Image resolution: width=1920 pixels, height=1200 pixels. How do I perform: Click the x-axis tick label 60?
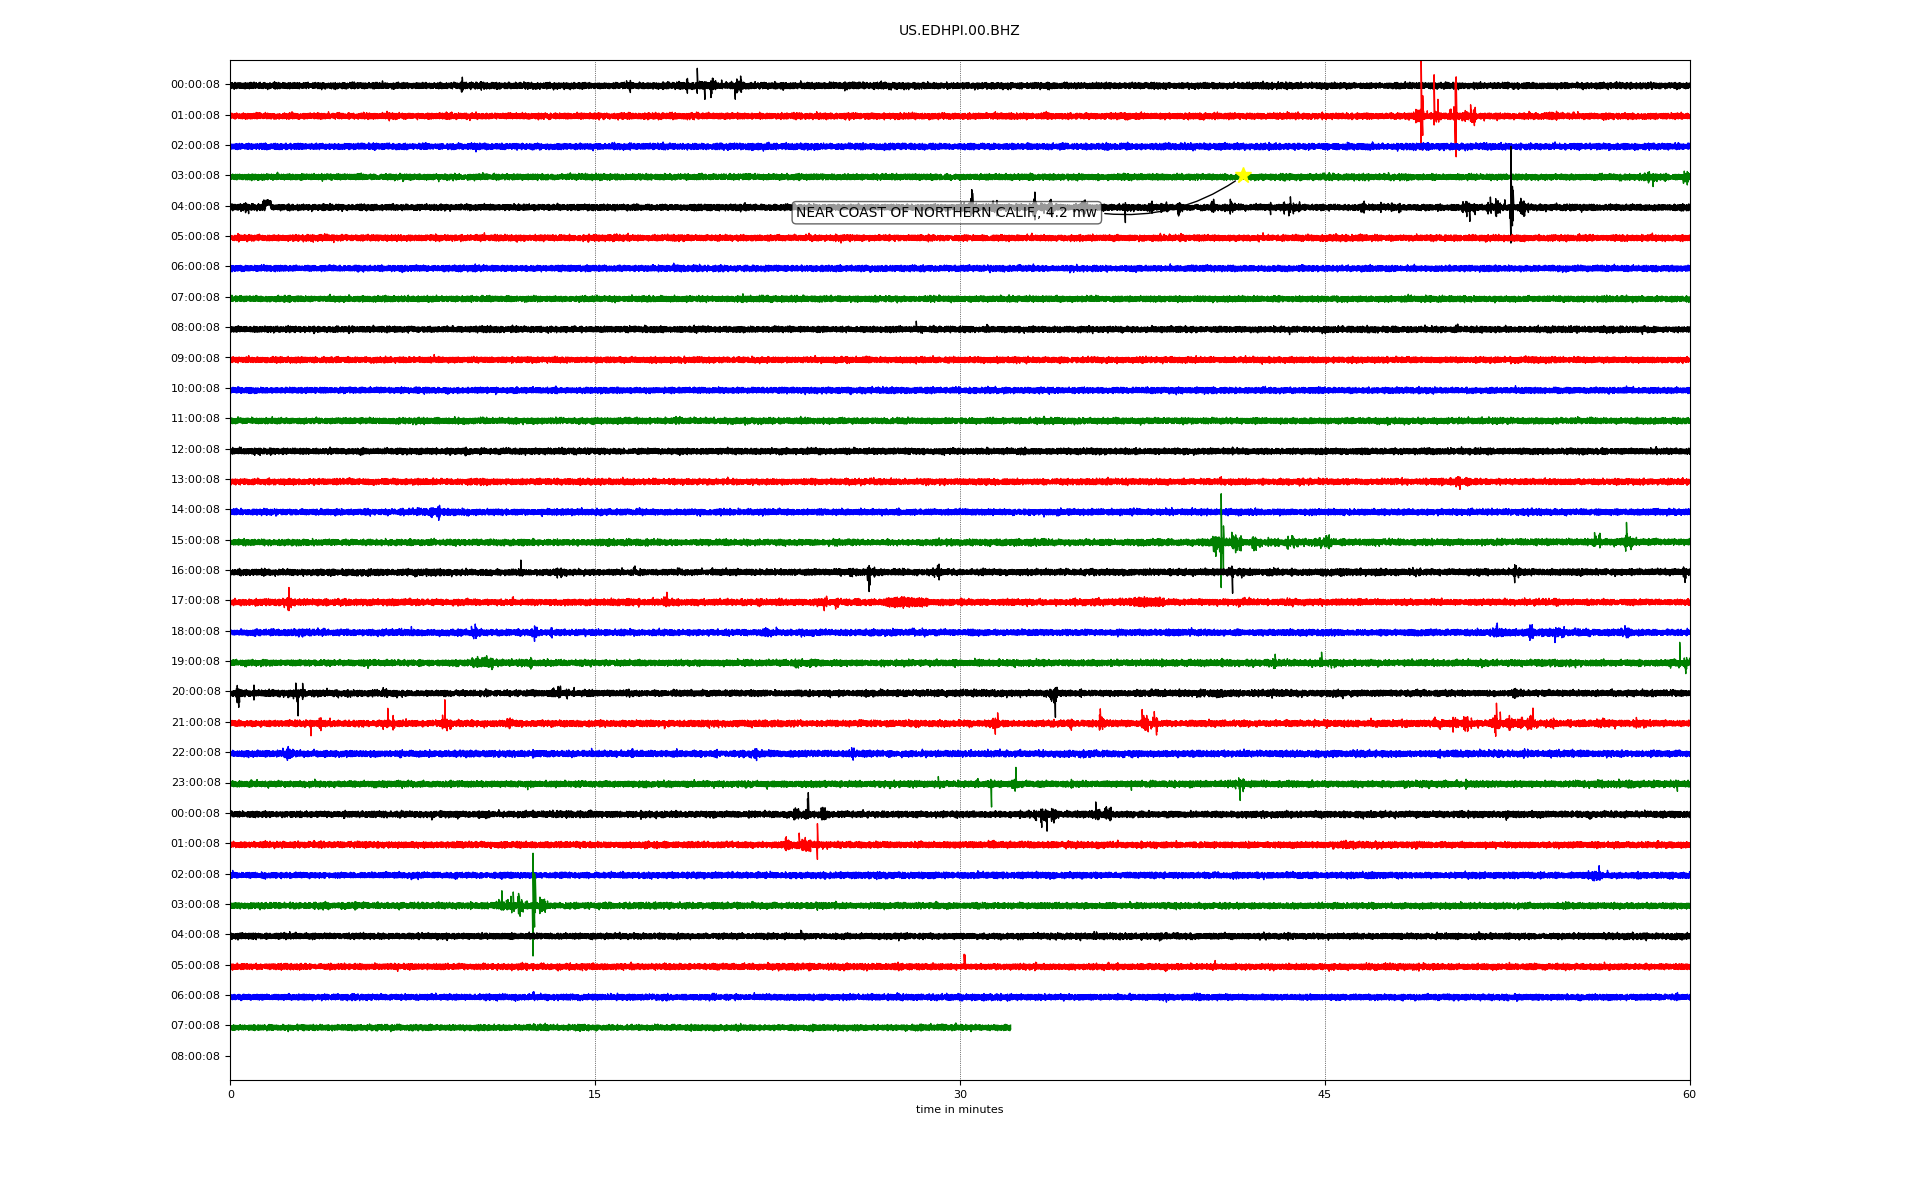coord(1689,1094)
